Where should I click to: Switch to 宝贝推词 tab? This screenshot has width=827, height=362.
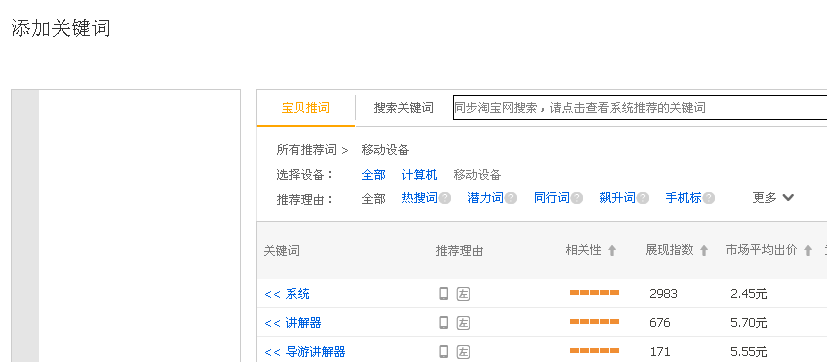[306, 108]
